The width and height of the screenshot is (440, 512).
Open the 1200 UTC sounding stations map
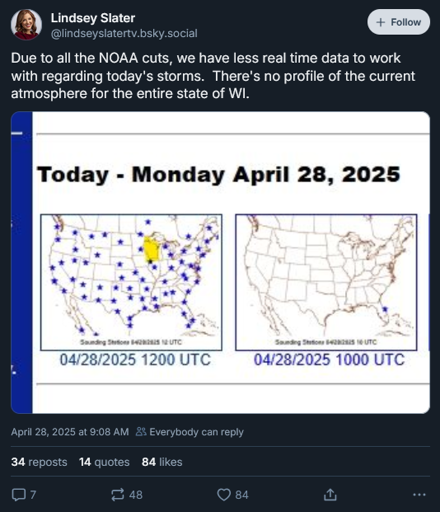tap(131, 282)
